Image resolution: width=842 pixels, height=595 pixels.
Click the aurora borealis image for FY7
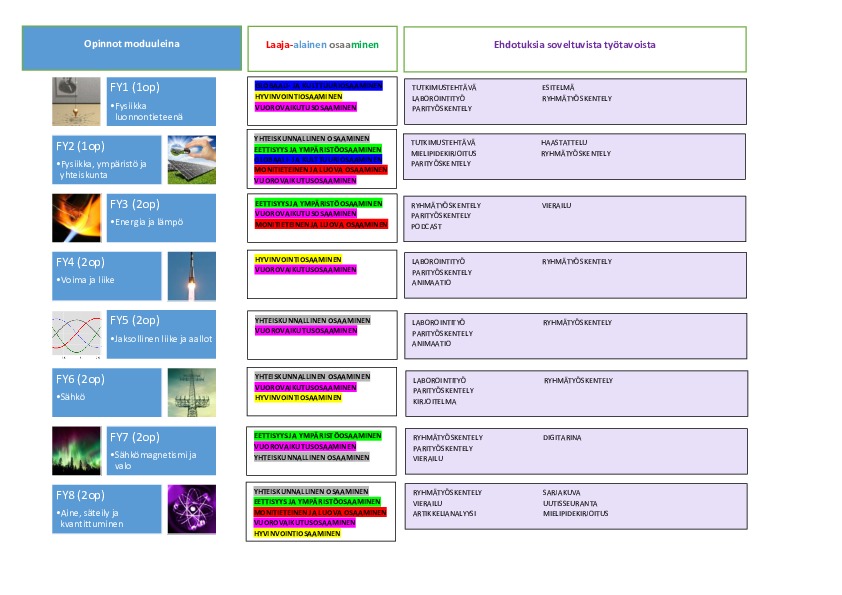point(77,450)
